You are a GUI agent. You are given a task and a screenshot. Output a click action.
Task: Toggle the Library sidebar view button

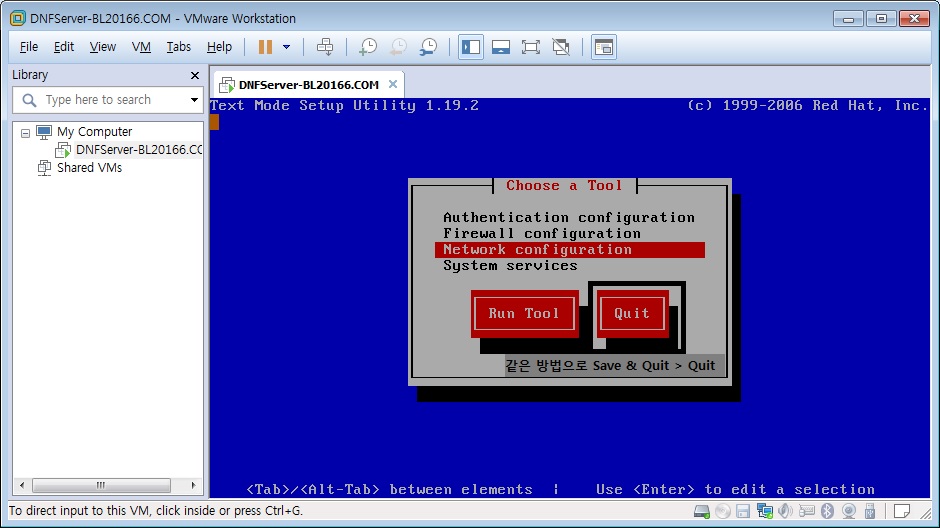[471, 47]
